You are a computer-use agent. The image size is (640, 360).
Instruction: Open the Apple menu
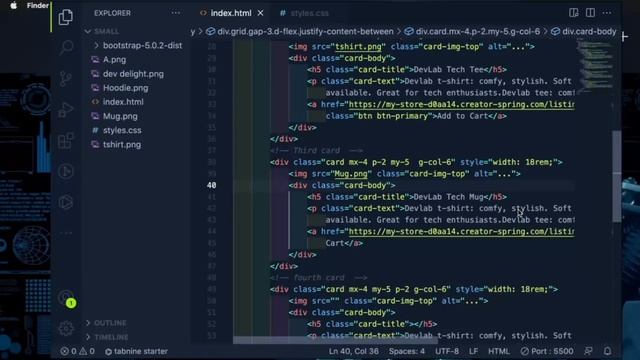click(13, 5)
